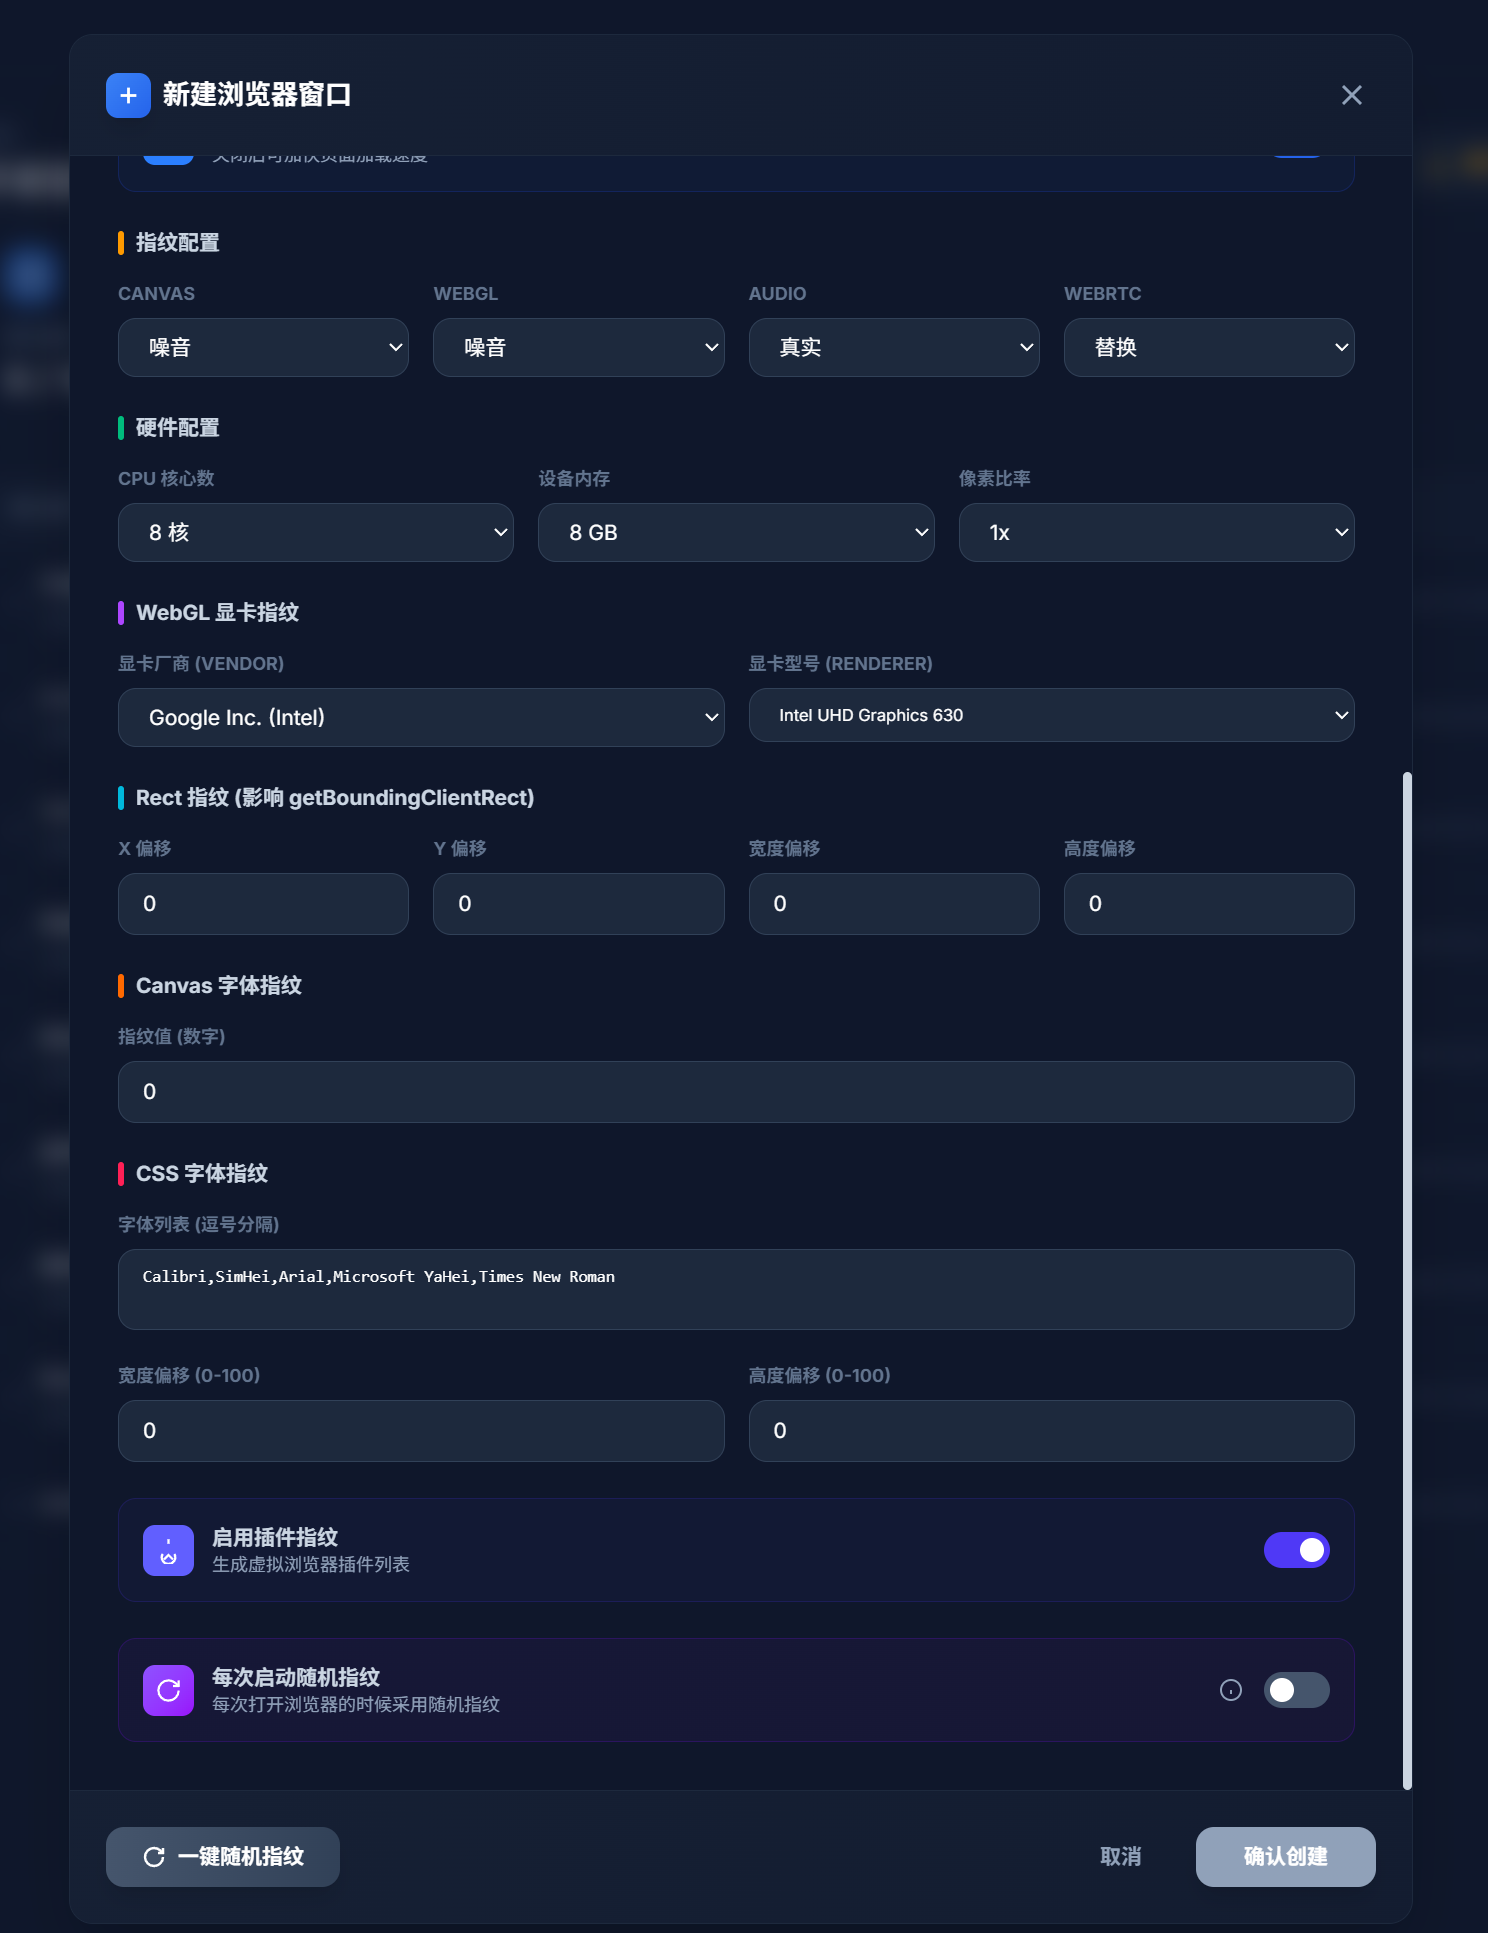Choose a CPU core count from dropdown

pos(315,533)
